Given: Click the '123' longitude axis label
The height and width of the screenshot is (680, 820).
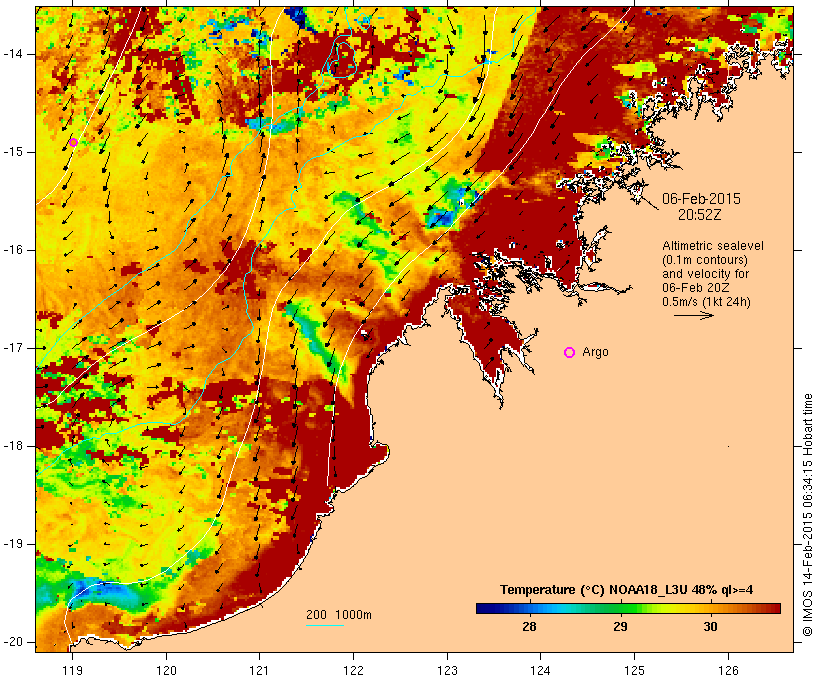Looking at the screenshot, I should click(x=447, y=670).
